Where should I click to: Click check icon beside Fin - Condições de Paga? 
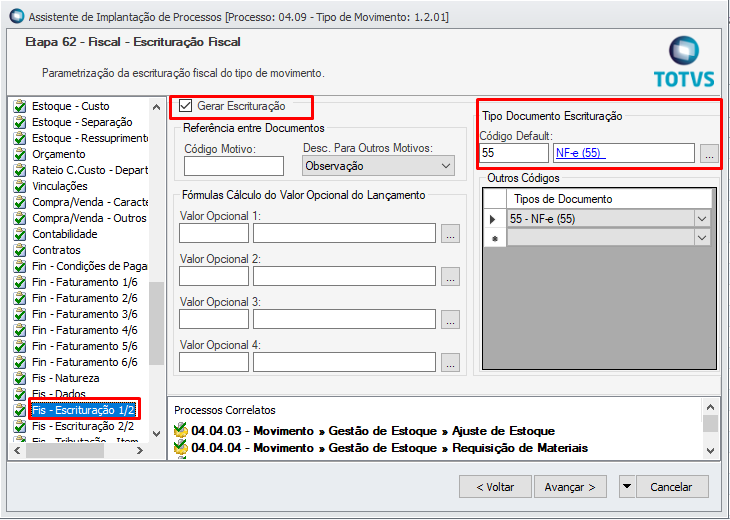point(20,266)
